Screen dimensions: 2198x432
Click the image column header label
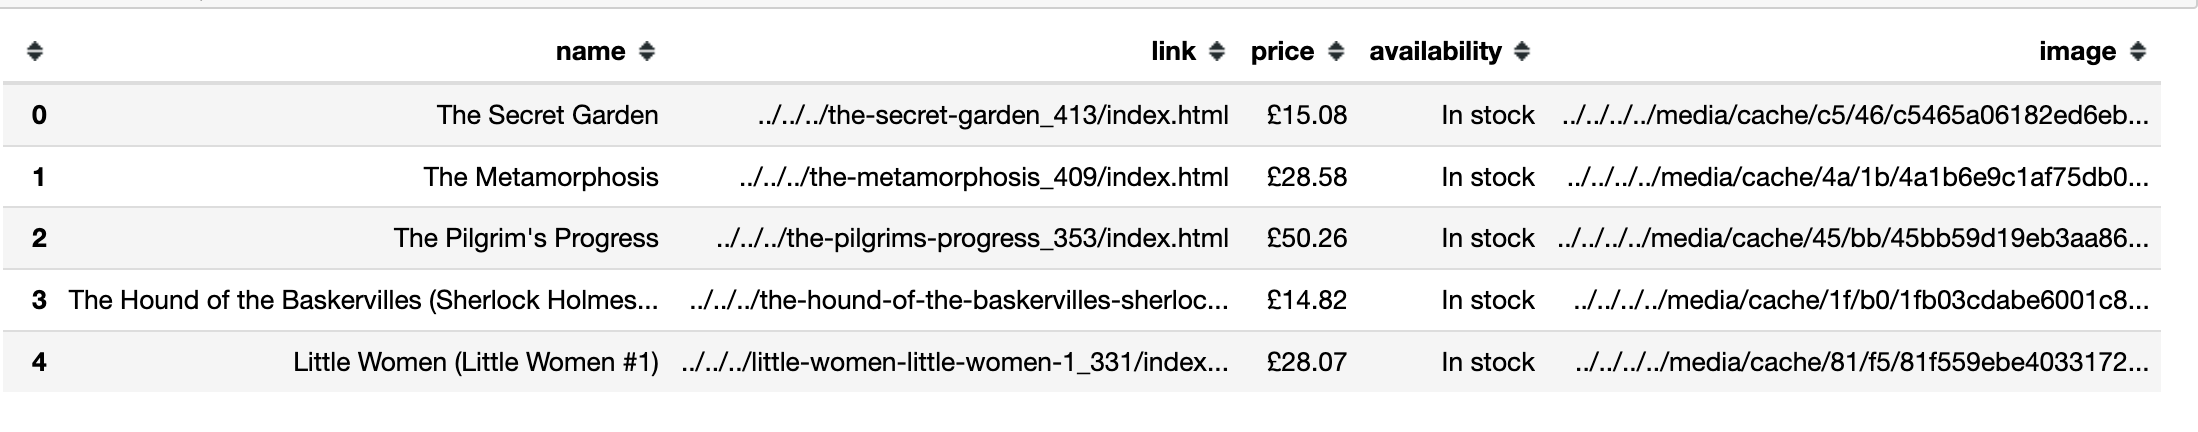[2077, 52]
